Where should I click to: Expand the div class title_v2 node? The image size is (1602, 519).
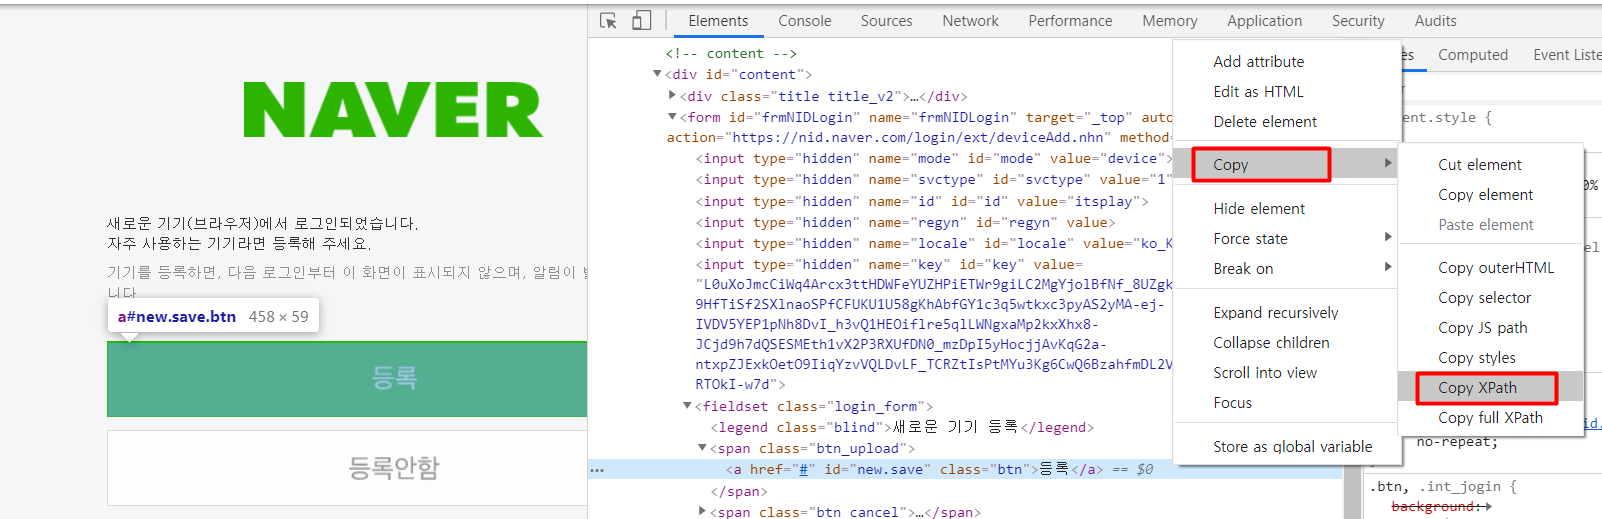(x=672, y=96)
